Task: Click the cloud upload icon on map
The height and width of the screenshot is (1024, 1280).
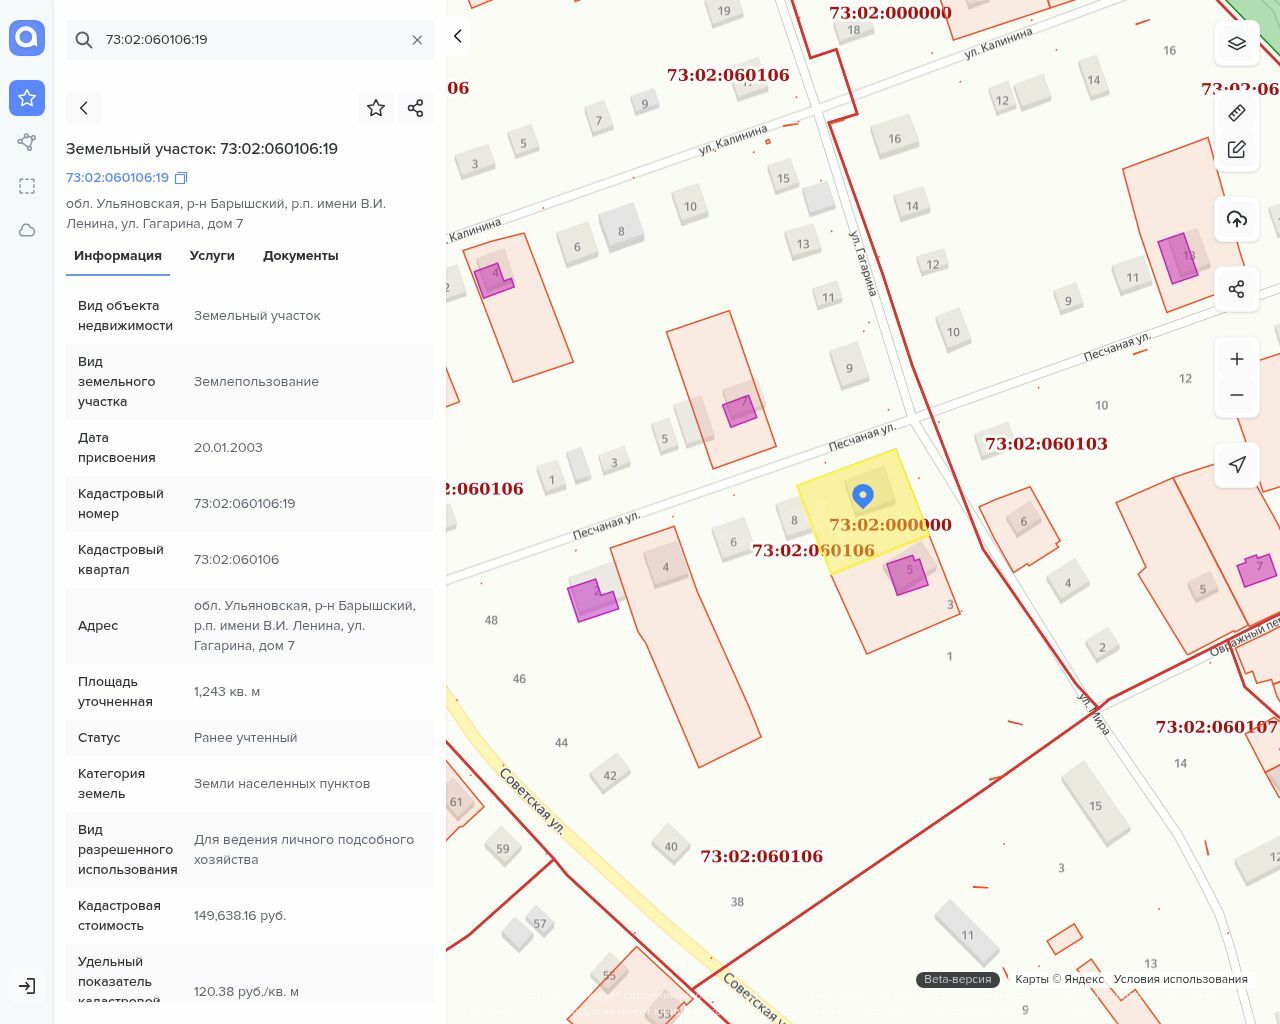Action: 1236,219
